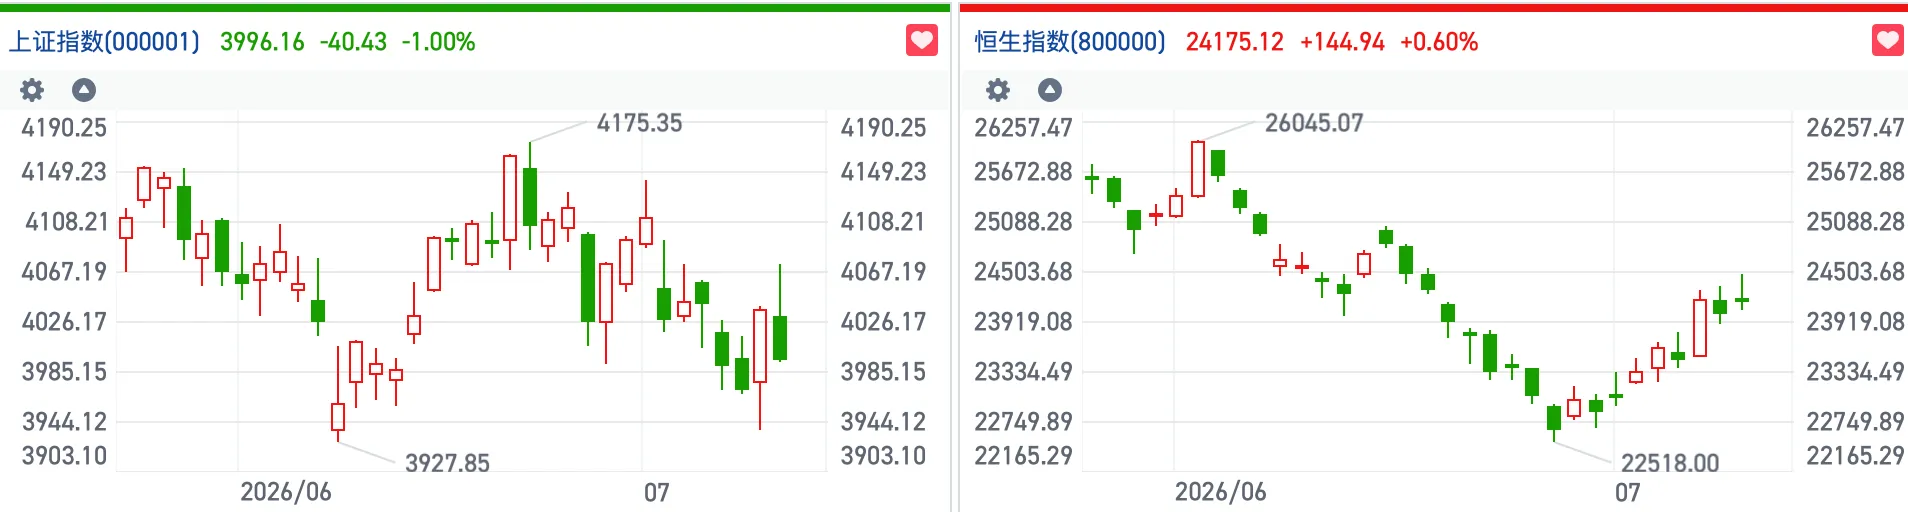Open the 恒生指数(800000) index title link
This screenshot has height=512, width=1908.
coord(1070,42)
